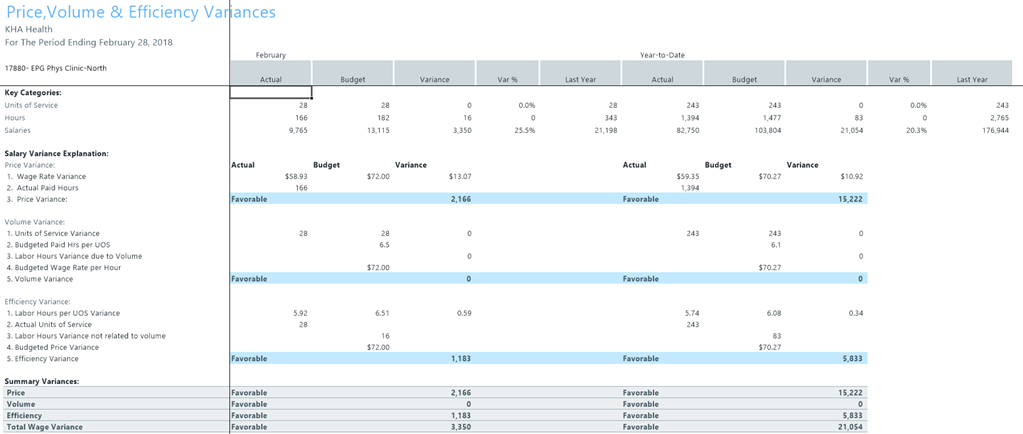
Task: Click the report title Price, Volume & Efficiency Variances
Action: tap(141, 12)
